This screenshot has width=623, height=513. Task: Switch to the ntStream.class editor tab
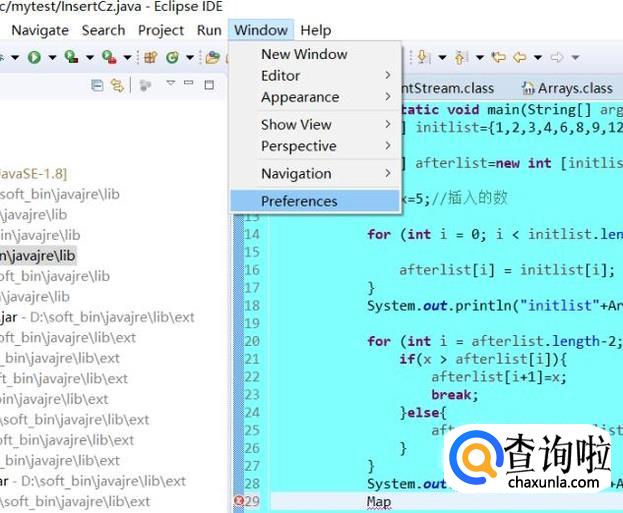pos(447,88)
